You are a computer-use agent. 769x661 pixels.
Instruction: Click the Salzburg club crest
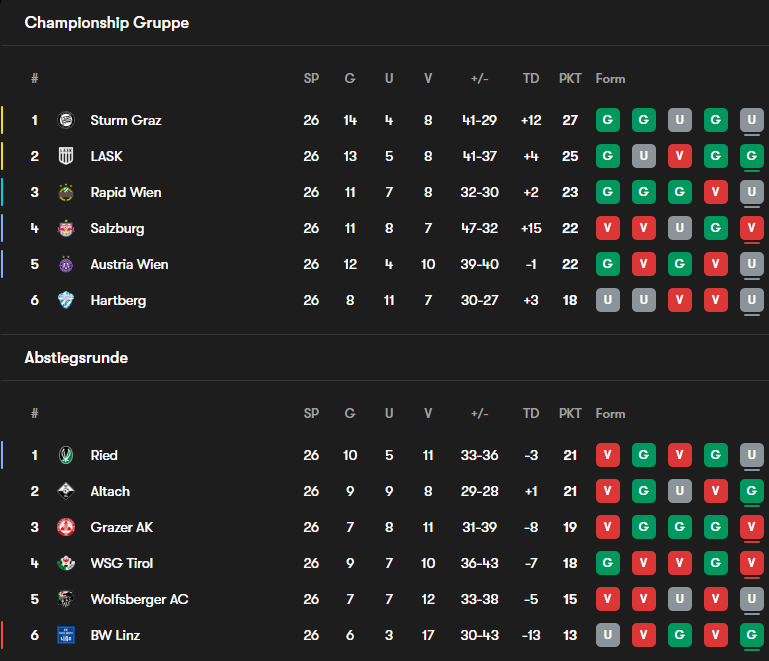[x=66, y=228]
